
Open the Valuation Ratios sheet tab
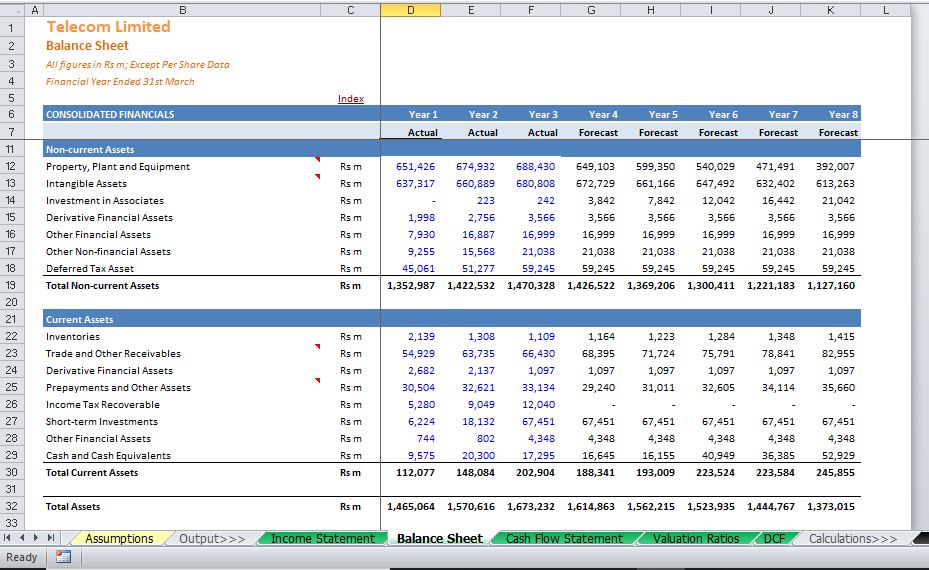[696, 539]
